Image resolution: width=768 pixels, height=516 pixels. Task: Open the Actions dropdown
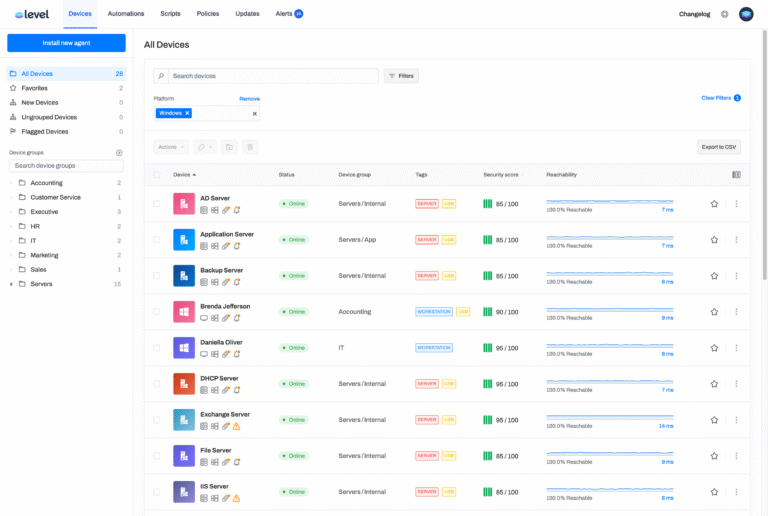pos(170,147)
